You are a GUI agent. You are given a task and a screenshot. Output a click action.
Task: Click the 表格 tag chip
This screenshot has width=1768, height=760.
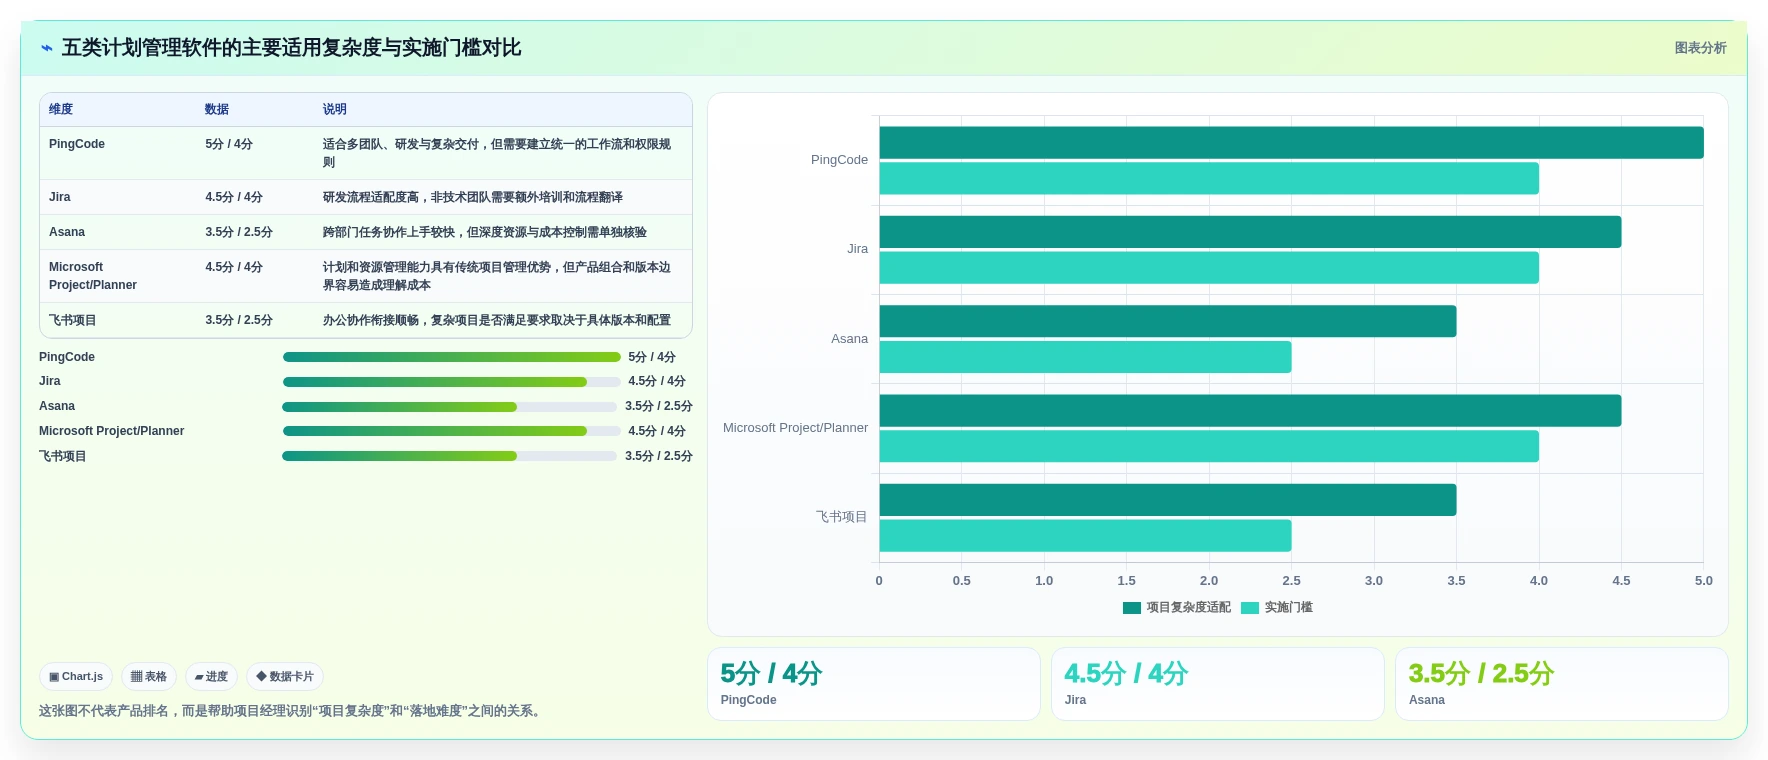[149, 677]
